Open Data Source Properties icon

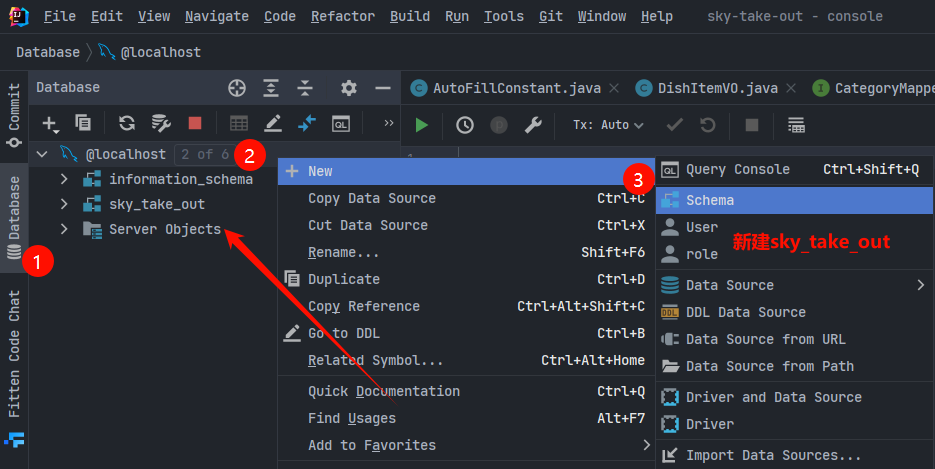161,123
